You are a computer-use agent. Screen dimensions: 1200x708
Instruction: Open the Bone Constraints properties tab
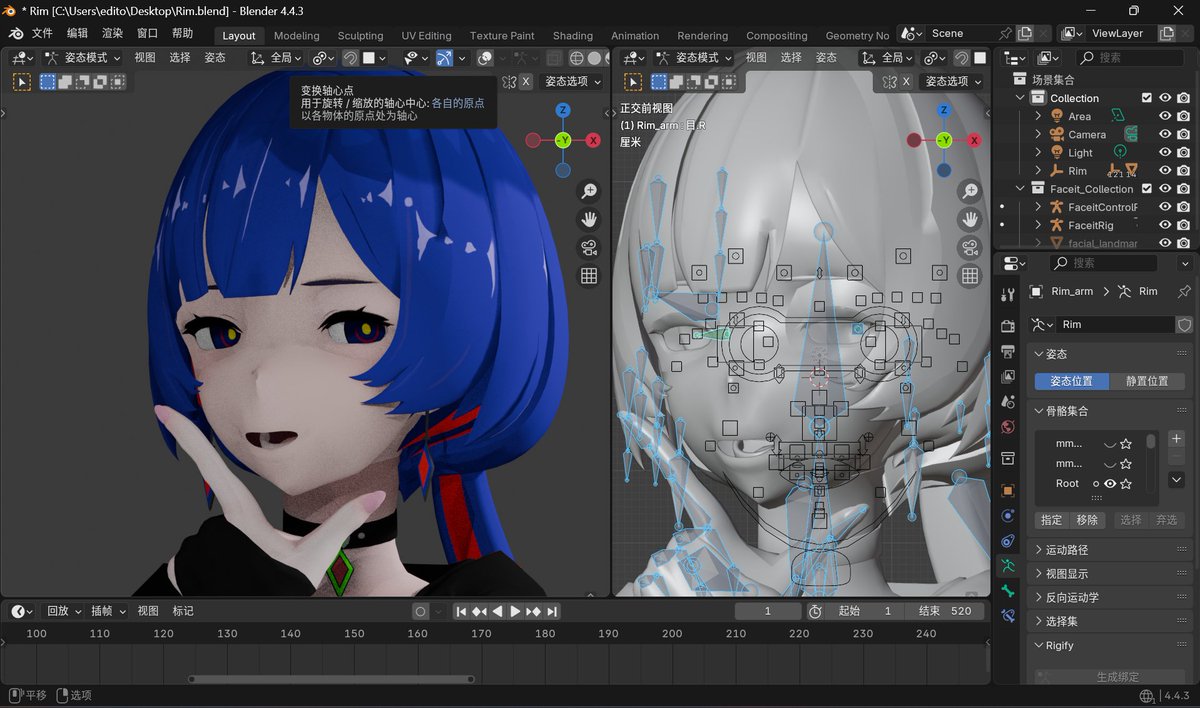pos(1008,616)
